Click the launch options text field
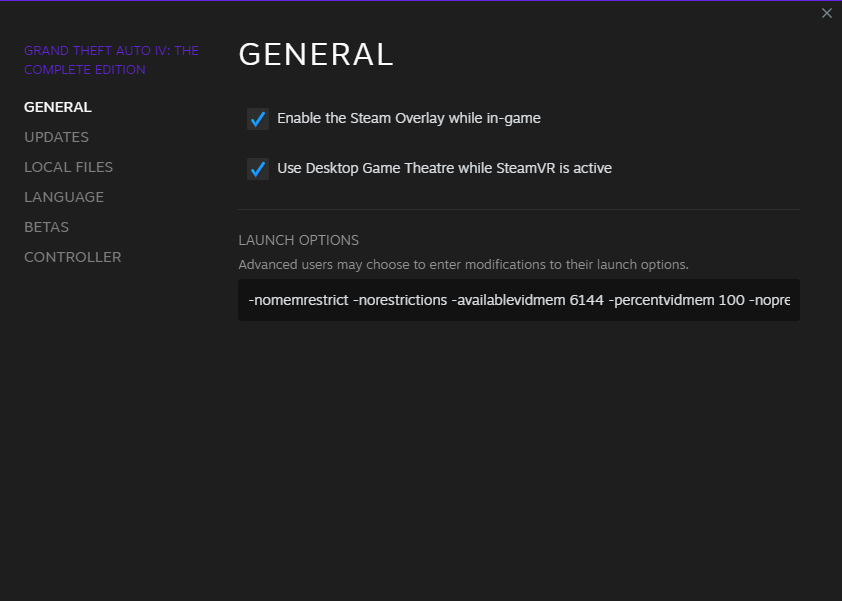This screenshot has height=601, width=842. (x=519, y=300)
